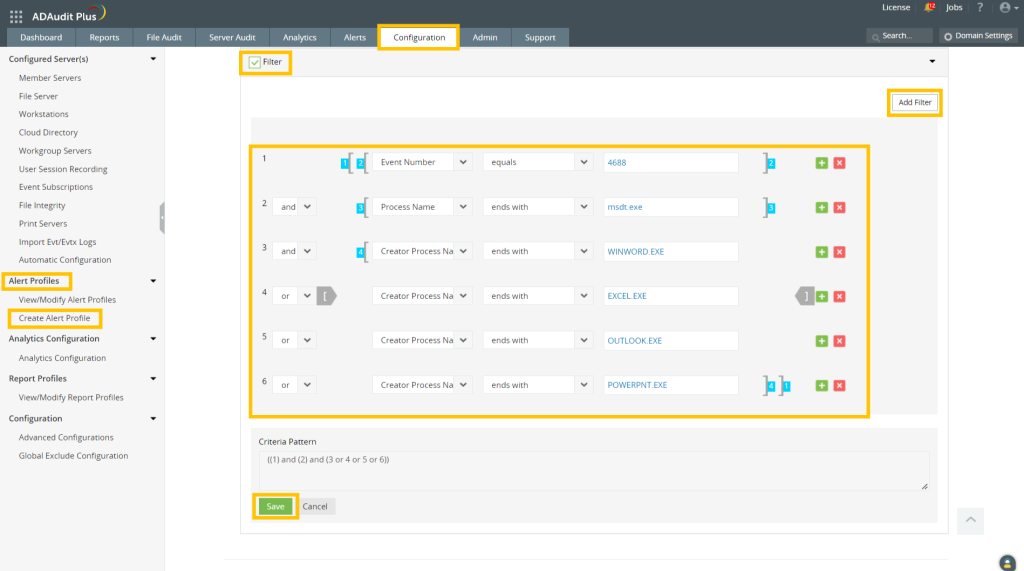Click the notifications bell icon
The width and height of the screenshot is (1024, 571).
929,8
